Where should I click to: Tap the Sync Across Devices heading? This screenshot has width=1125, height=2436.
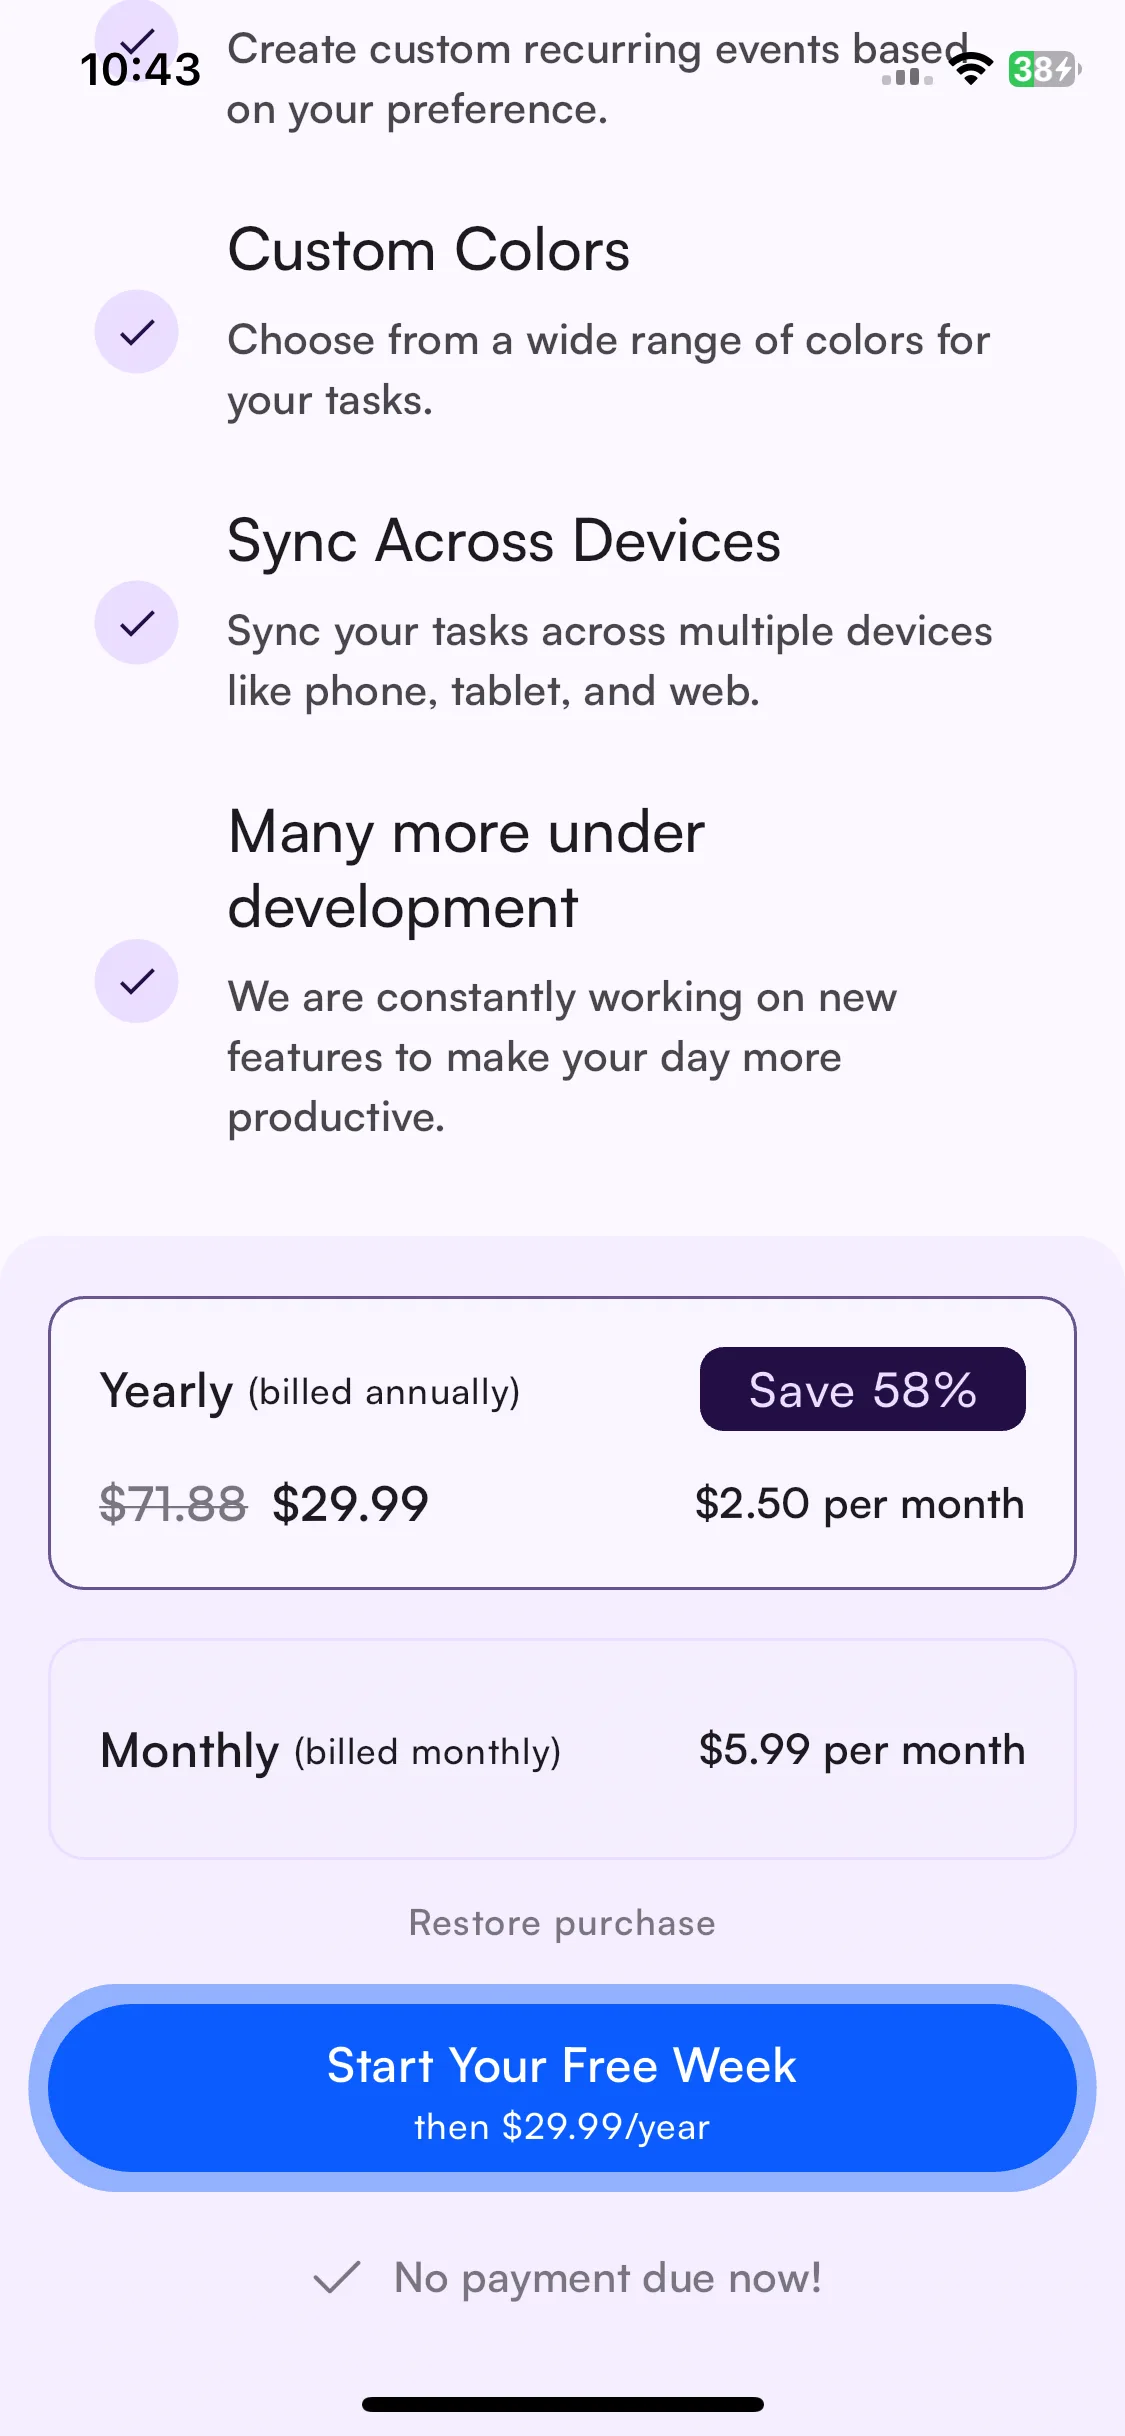(504, 541)
